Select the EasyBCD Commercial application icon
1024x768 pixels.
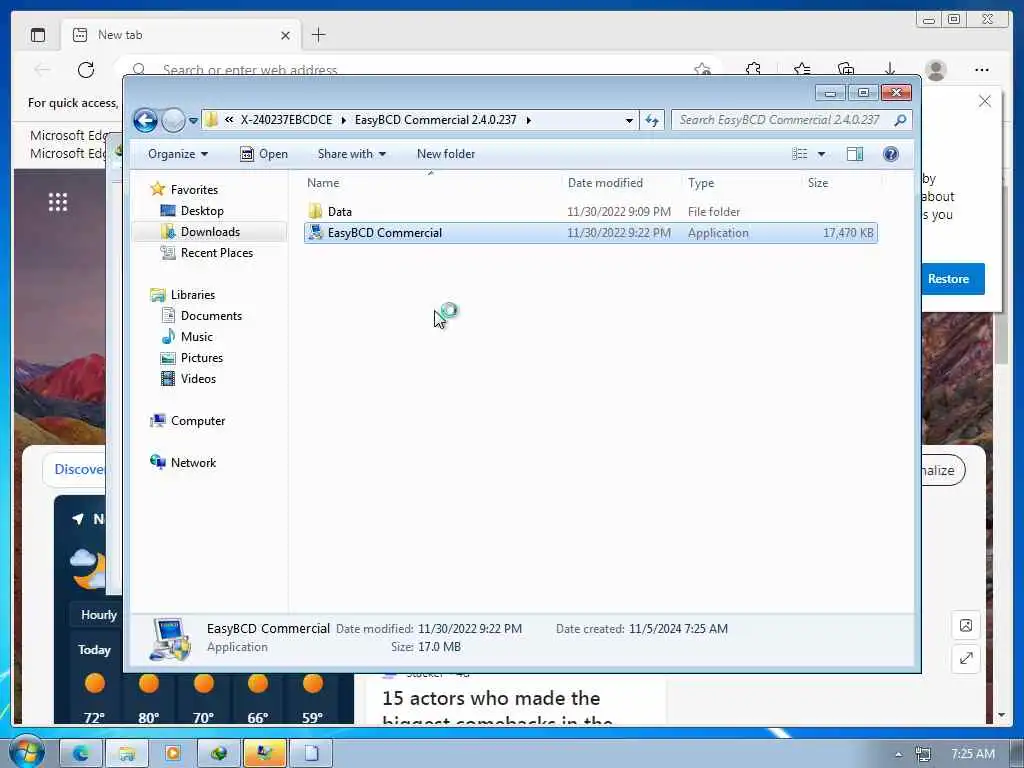pos(315,232)
